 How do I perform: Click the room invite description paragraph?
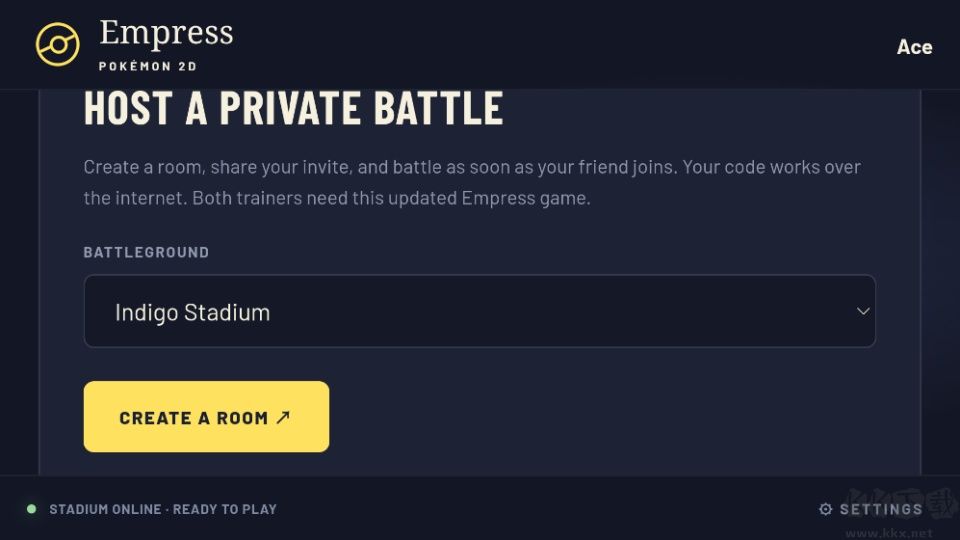click(472, 182)
